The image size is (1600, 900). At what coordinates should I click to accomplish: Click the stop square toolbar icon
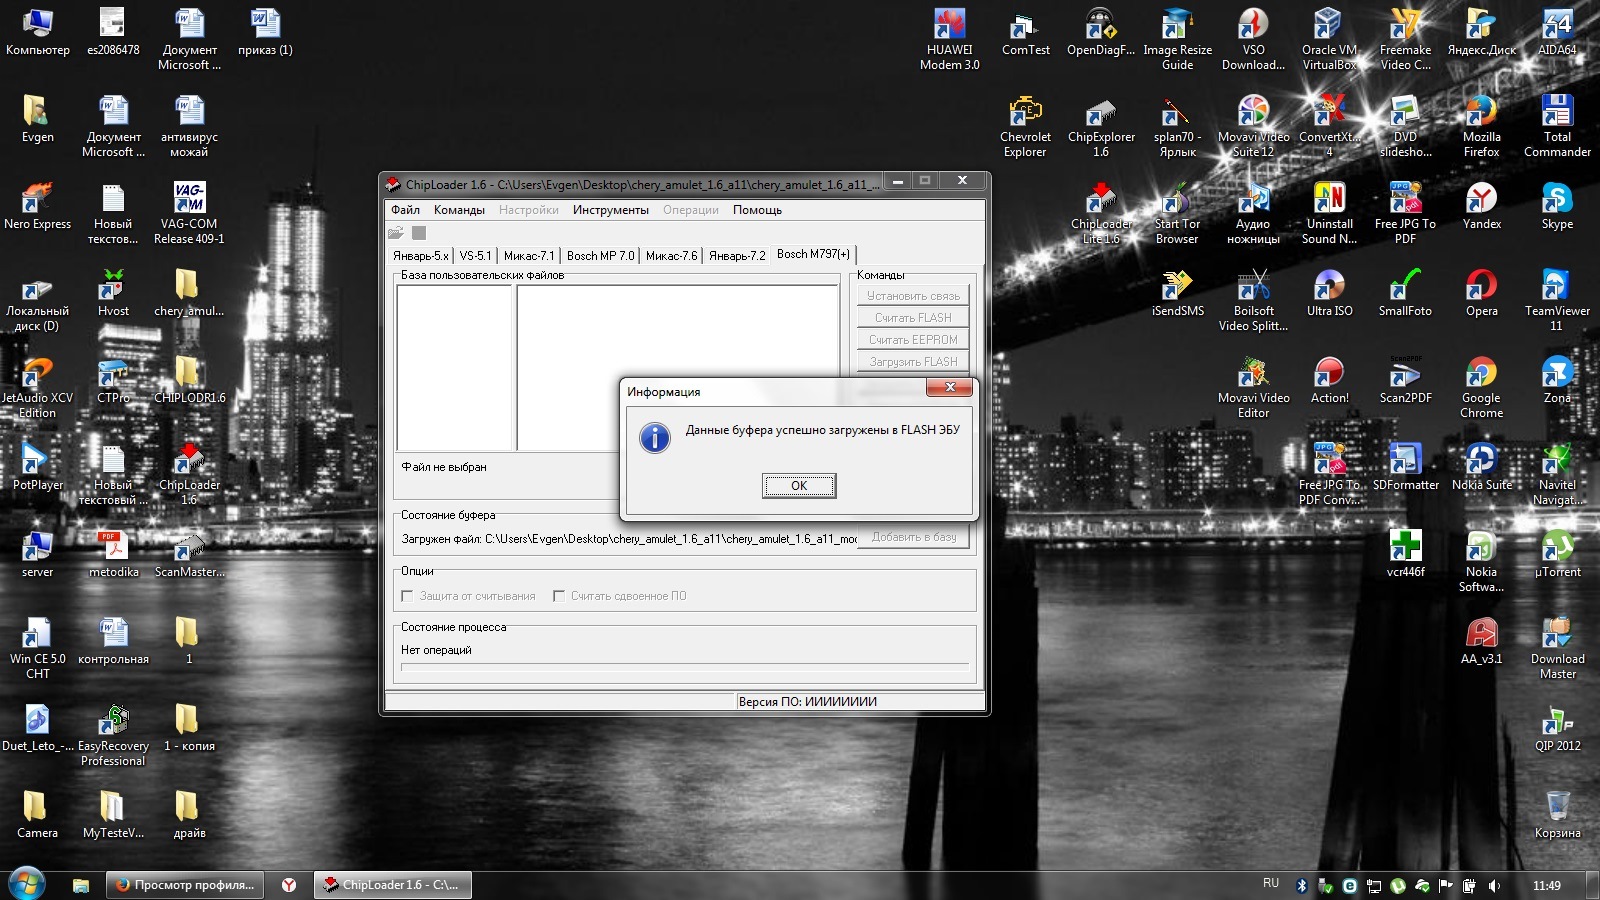[x=419, y=233]
